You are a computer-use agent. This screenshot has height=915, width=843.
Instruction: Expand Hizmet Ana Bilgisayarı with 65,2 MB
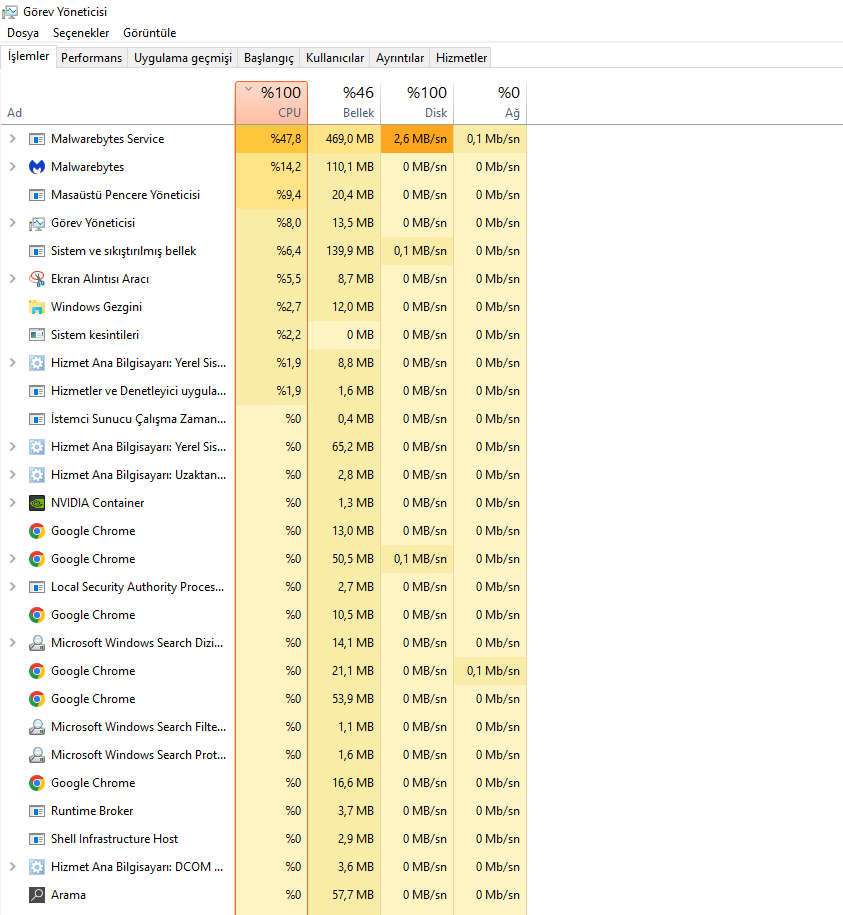tap(13, 447)
